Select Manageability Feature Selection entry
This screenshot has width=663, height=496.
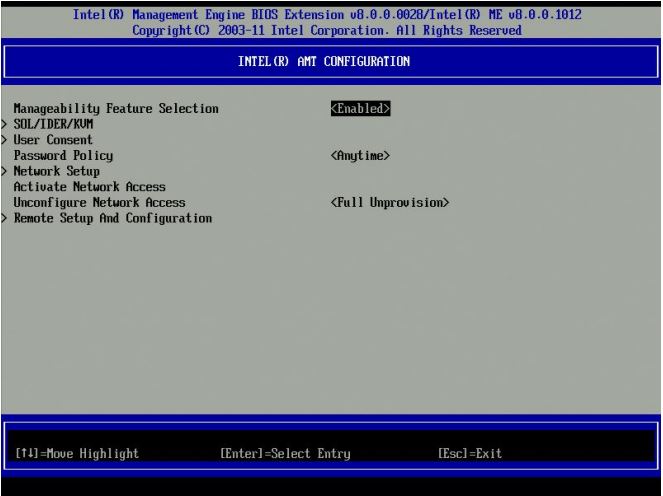[x=116, y=109]
